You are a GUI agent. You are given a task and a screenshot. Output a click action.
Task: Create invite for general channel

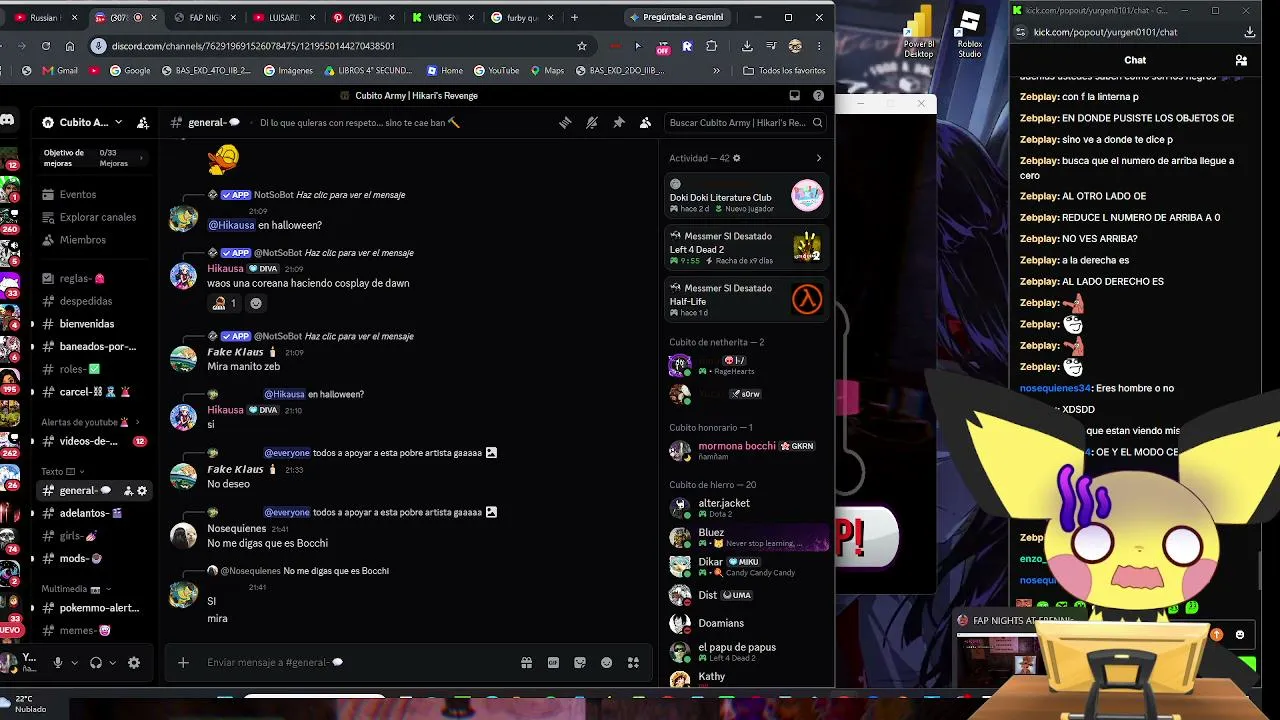pos(128,491)
